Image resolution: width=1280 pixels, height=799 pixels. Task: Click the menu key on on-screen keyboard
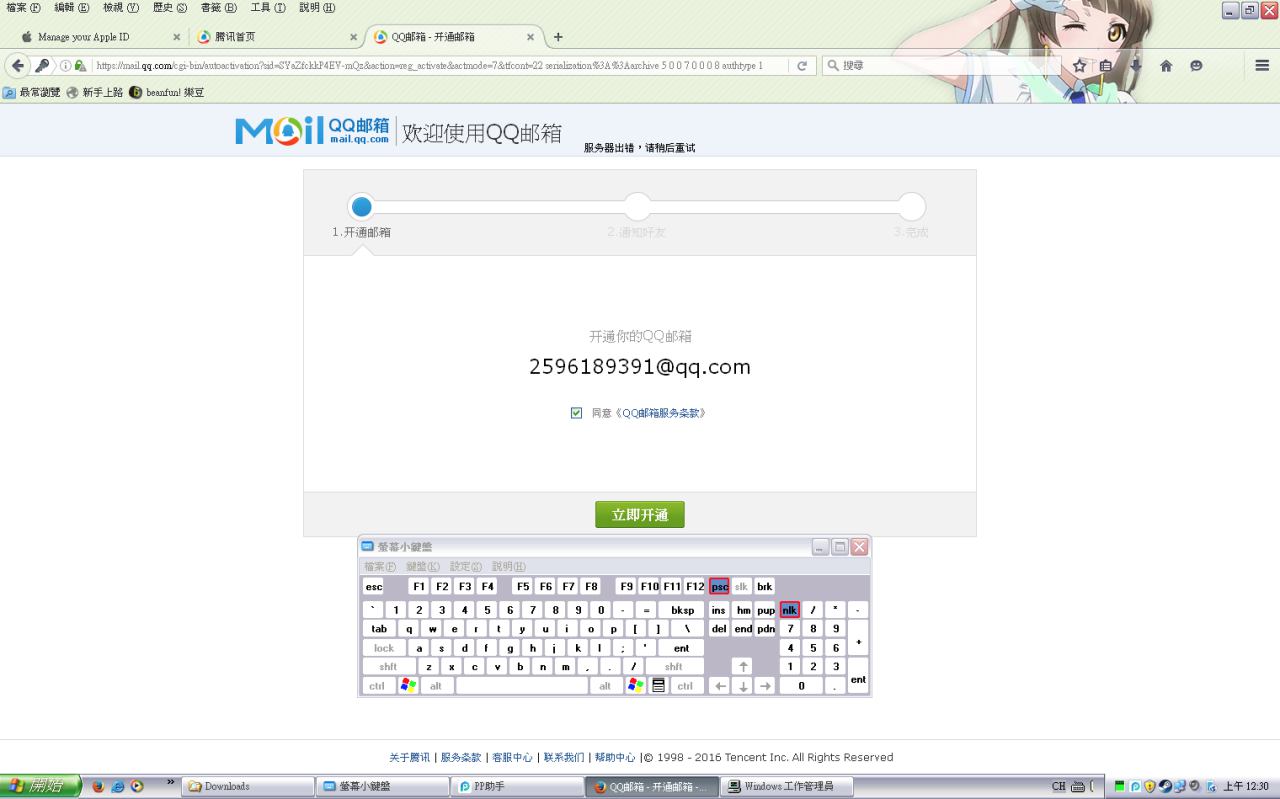click(x=659, y=686)
